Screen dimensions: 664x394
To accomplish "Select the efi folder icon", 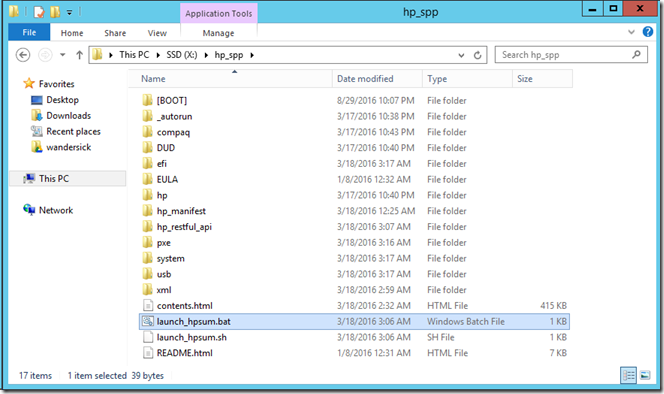I will pos(147,163).
